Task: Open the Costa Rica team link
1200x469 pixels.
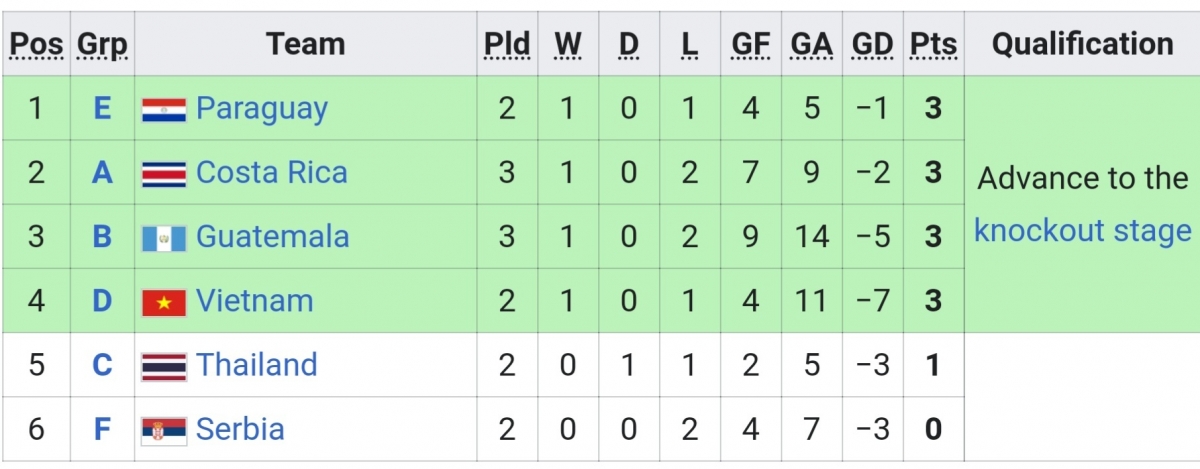Action: pos(272,173)
